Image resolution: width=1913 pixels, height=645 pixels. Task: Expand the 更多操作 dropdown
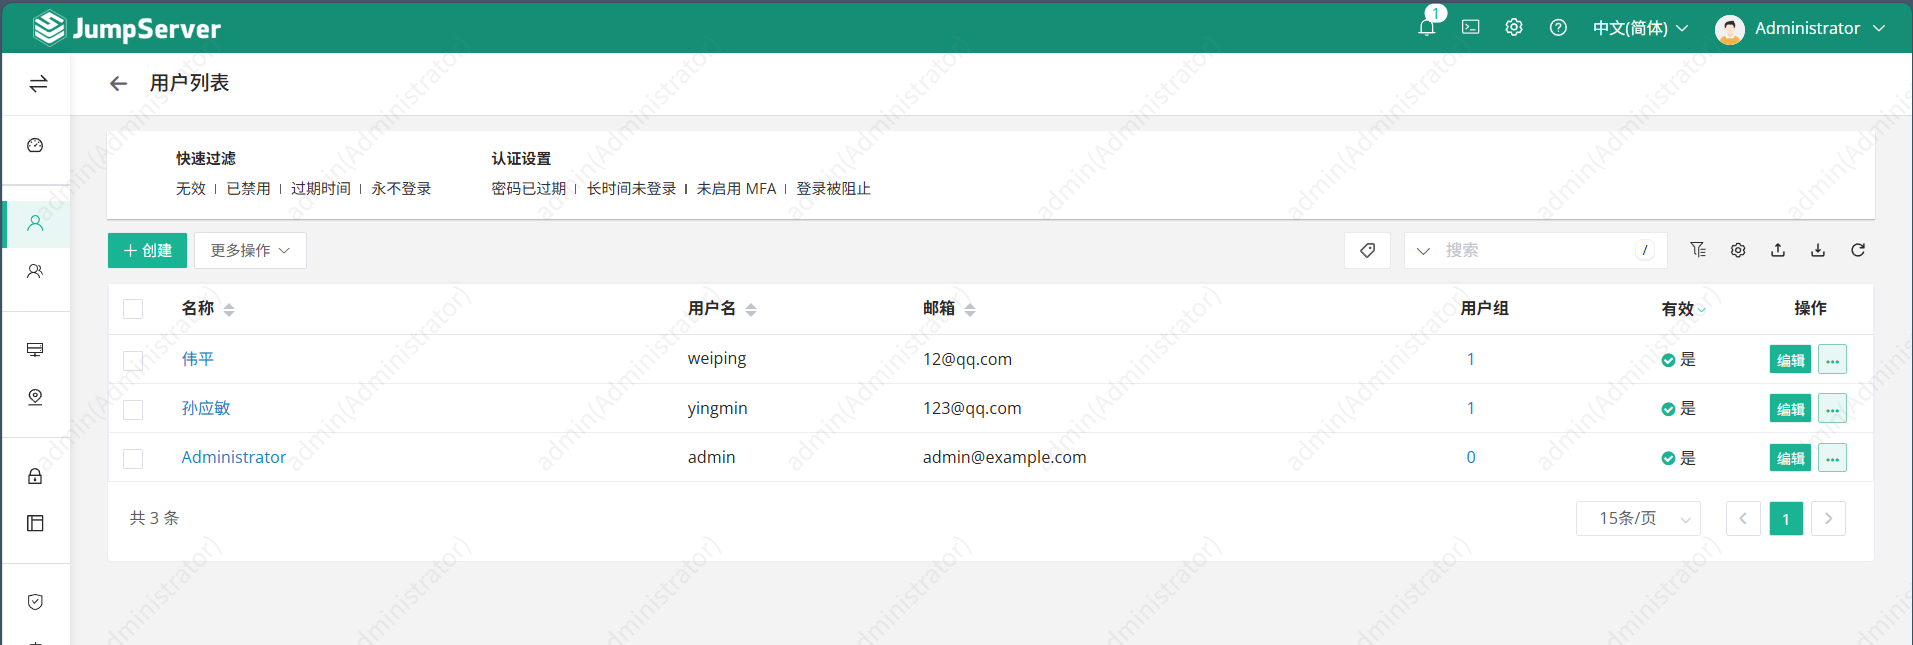pos(250,250)
